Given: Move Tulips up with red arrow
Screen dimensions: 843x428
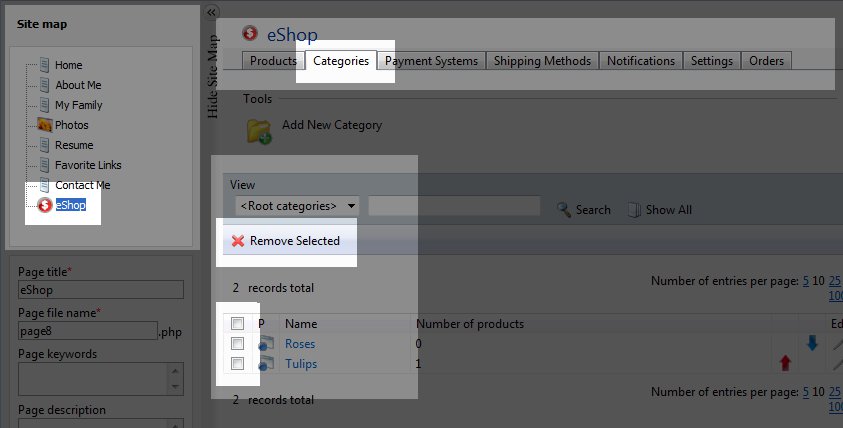Looking at the screenshot, I should click(784, 364).
